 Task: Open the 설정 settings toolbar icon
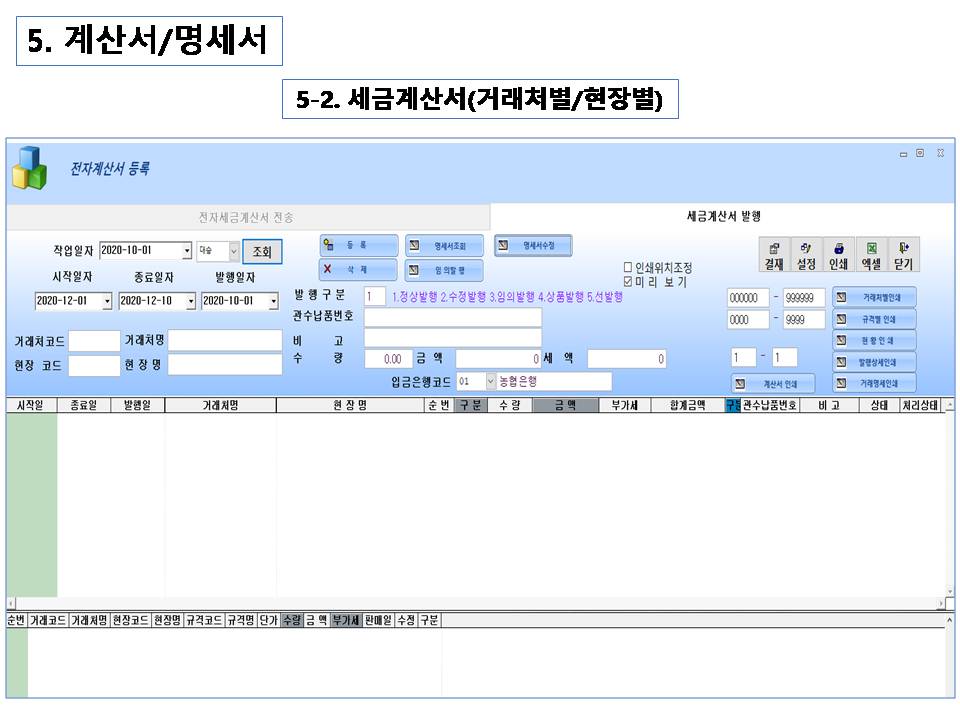[x=806, y=255]
